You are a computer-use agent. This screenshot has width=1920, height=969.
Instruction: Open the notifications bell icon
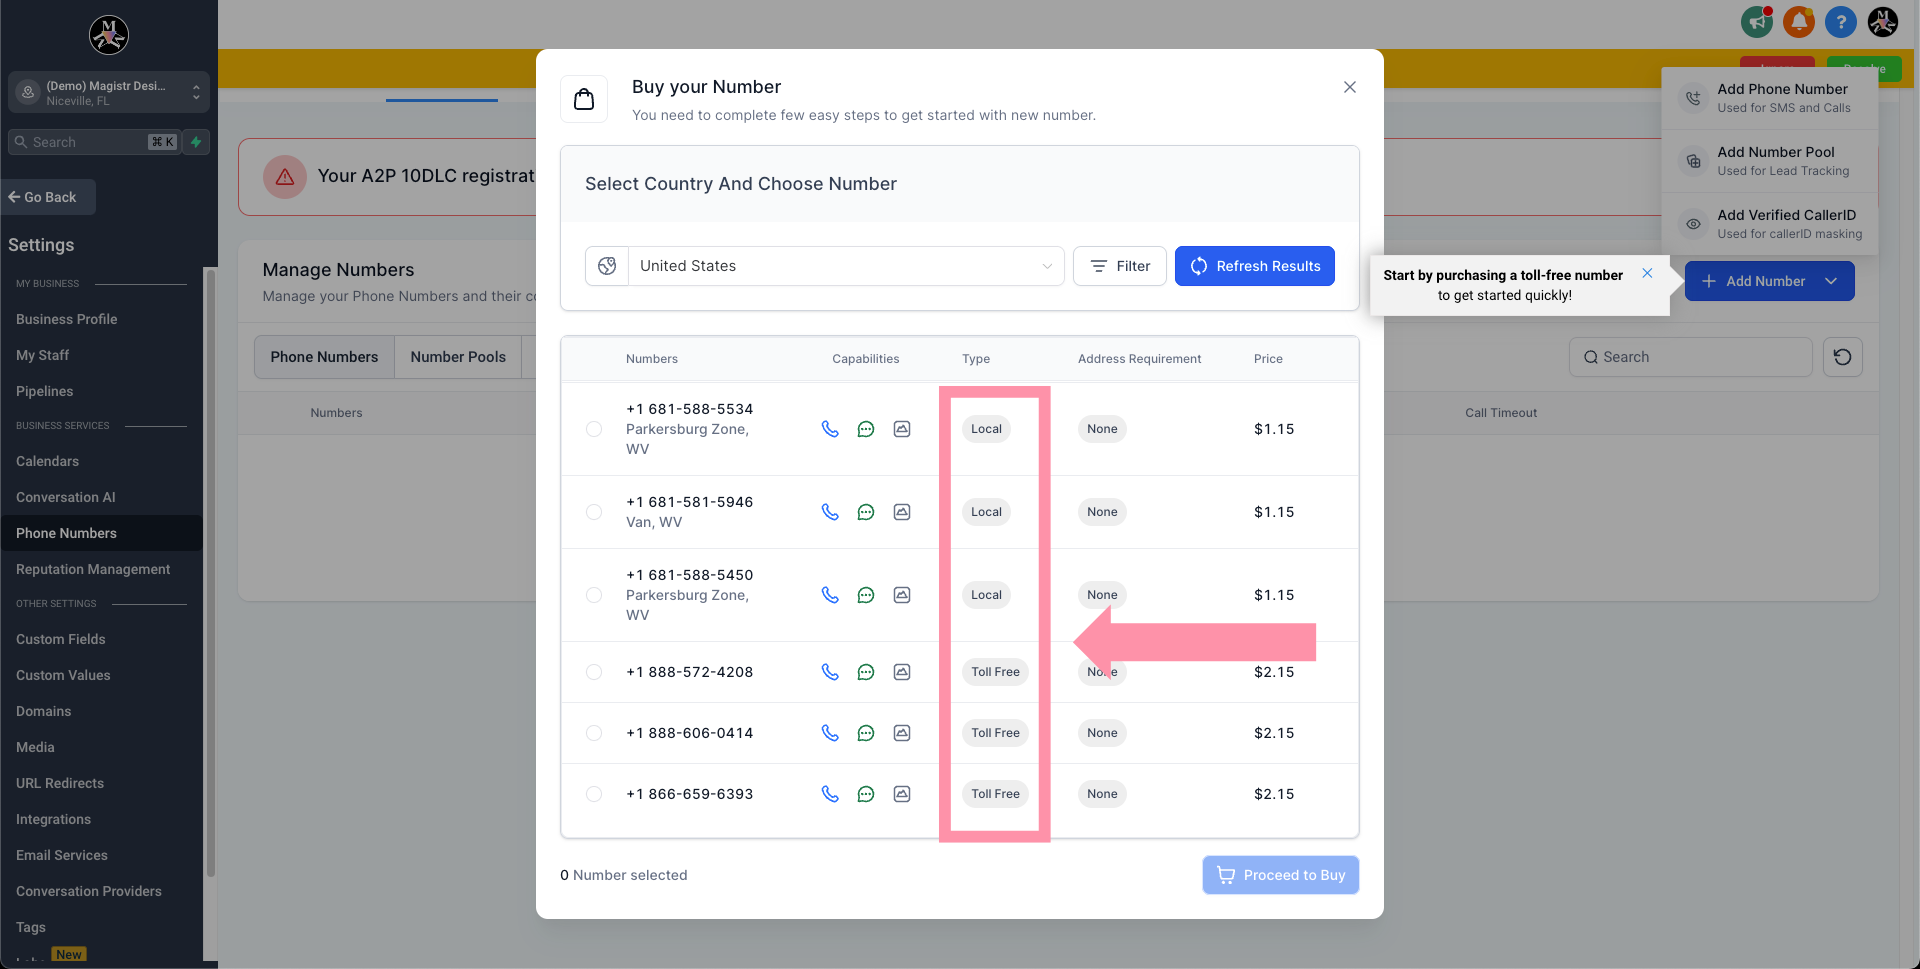coord(1798,22)
